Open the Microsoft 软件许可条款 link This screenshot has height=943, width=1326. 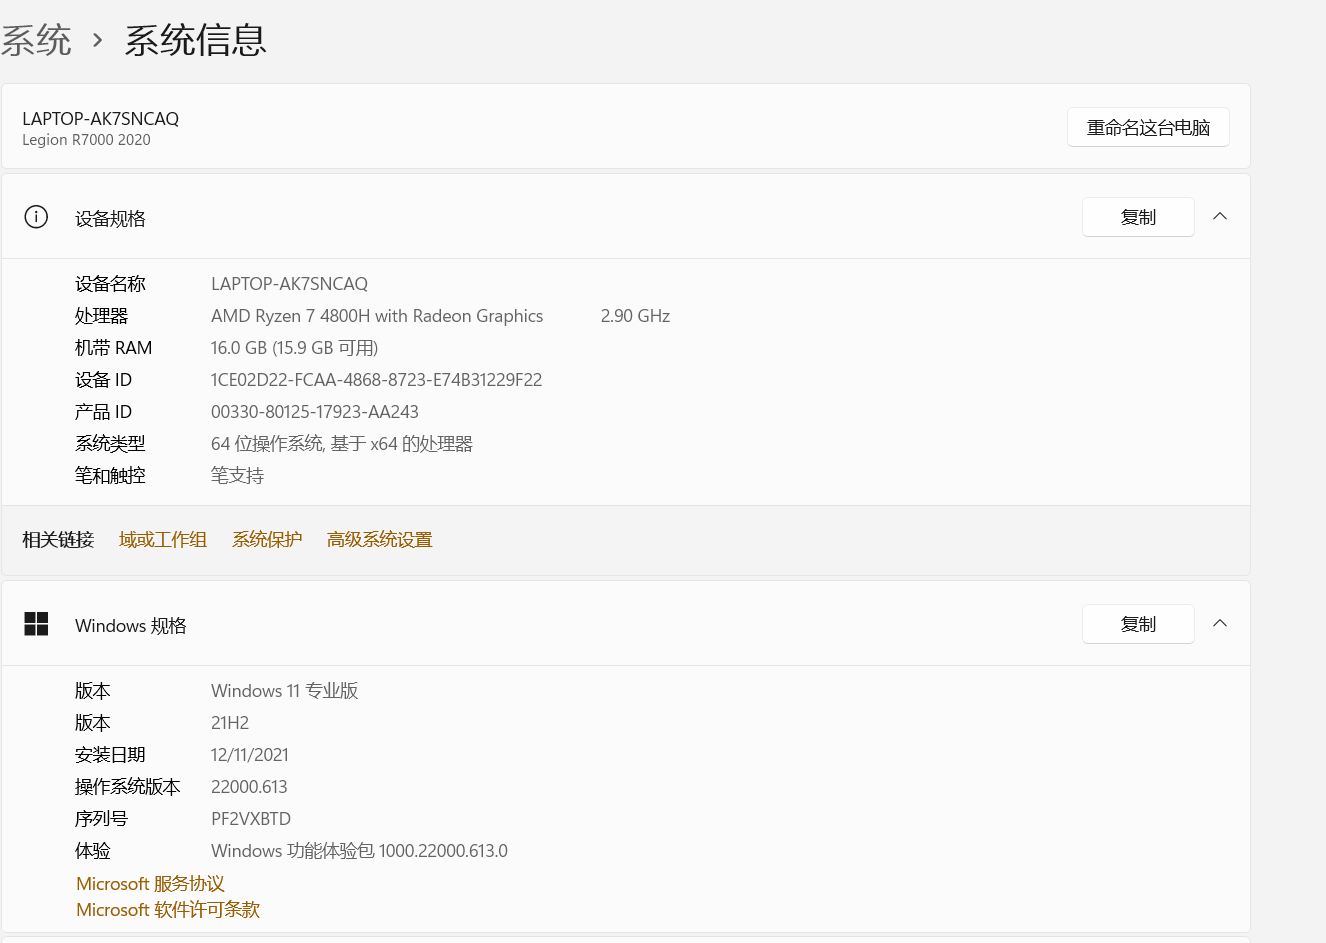click(x=168, y=910)
